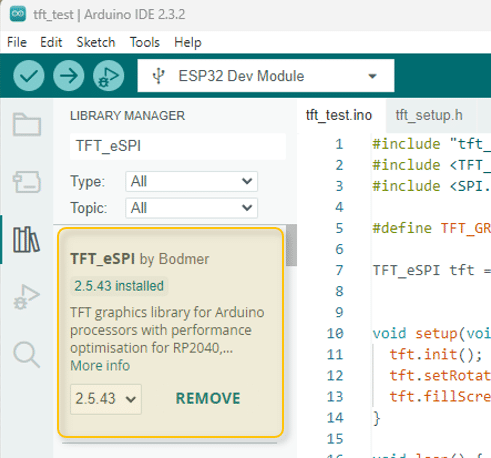Click the 'tft.fillScre' code line
This screenshot has width=491, height=458.
pyautogui.click(x=440, y=397)
